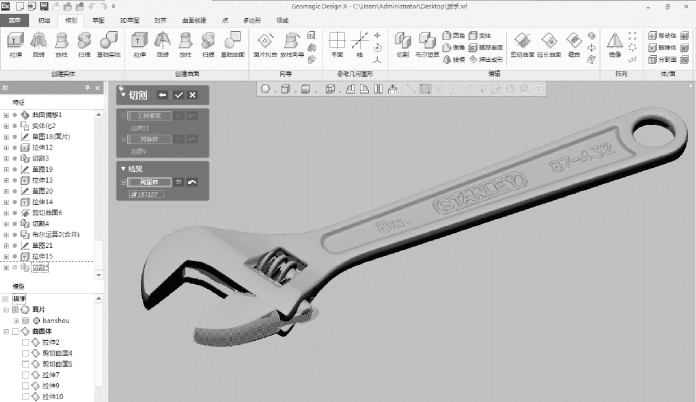Go back using Cut dialog arrow

162,95
